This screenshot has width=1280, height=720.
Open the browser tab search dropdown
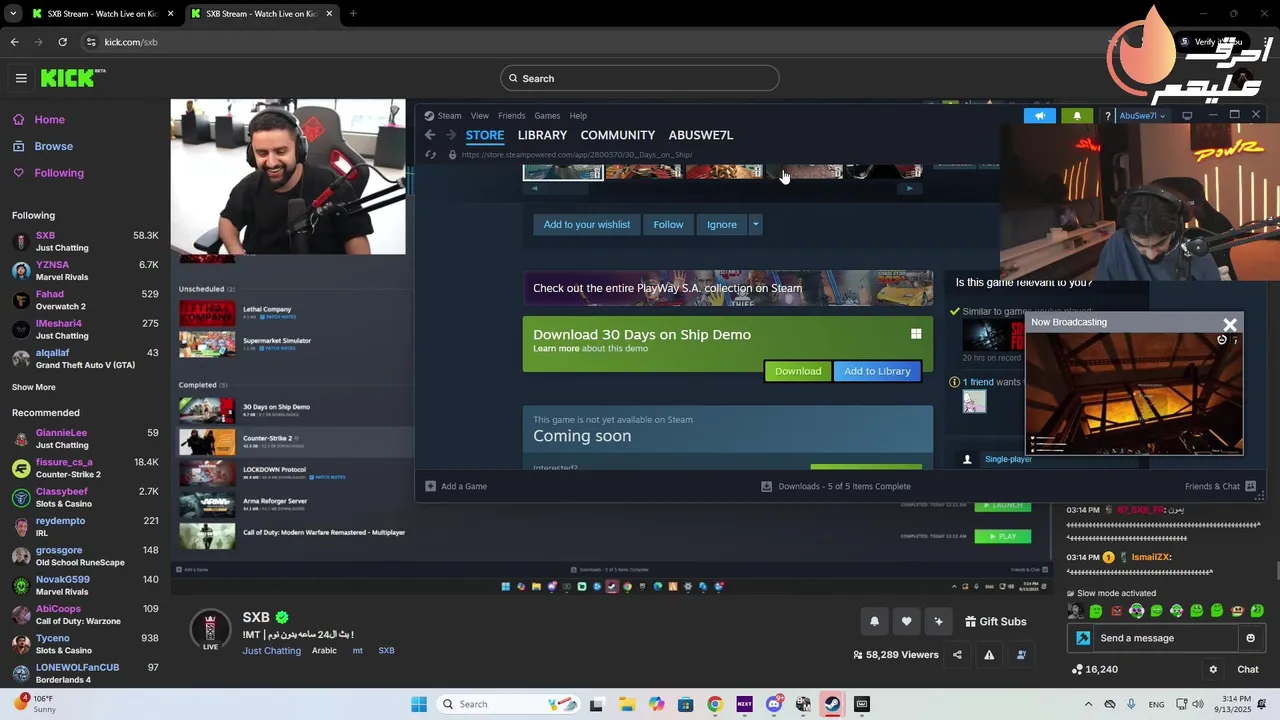coord(12,14)
